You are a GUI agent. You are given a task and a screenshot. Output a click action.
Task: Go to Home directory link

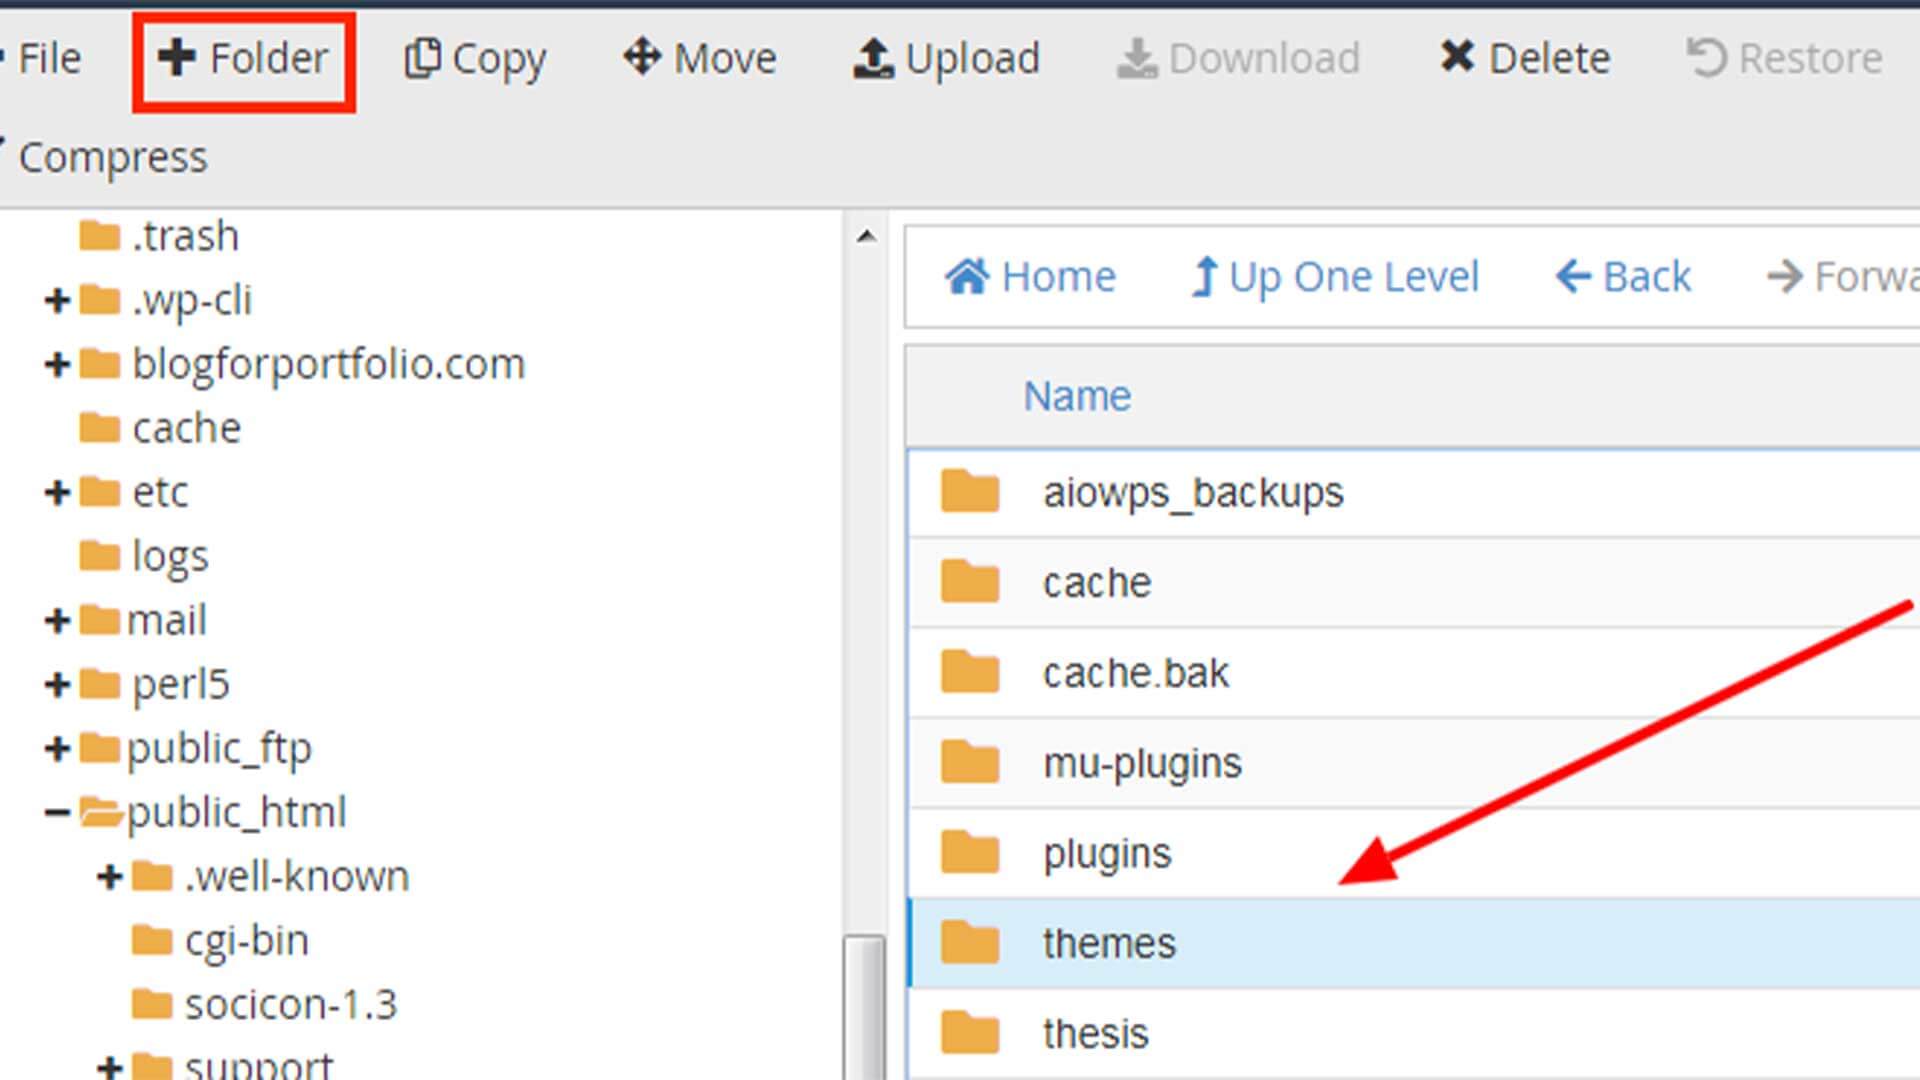point(1030,277)
